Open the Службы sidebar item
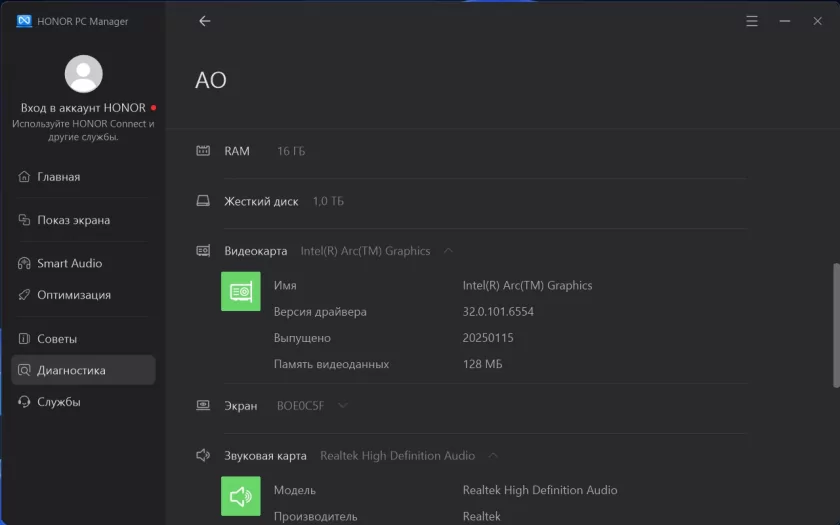This screenshot has height=525, width=840. [x=58, y=402]
